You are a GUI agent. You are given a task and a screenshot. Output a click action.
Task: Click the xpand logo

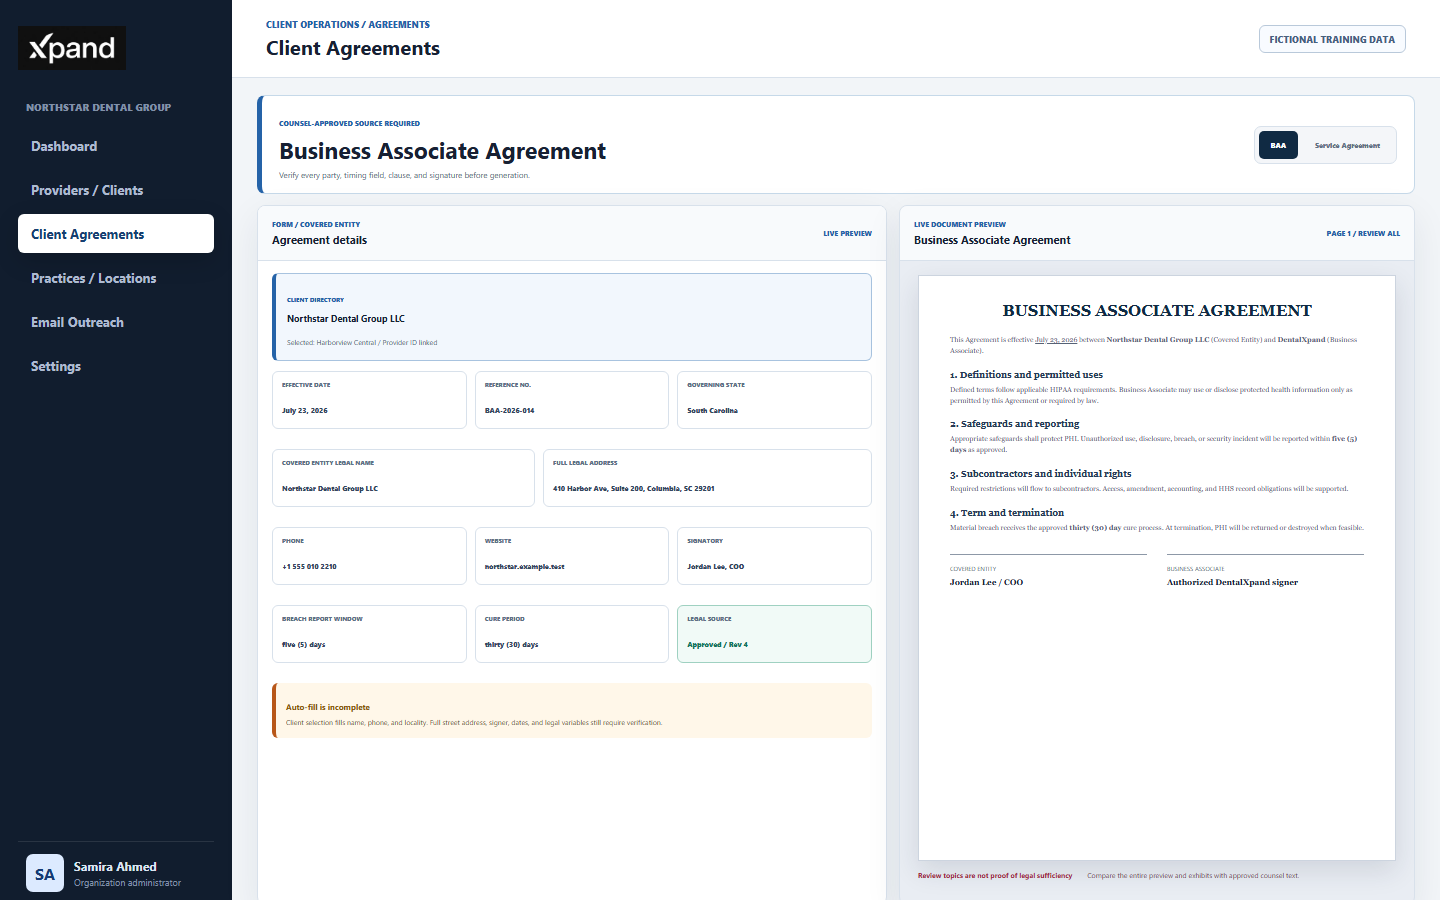(72, 48)
